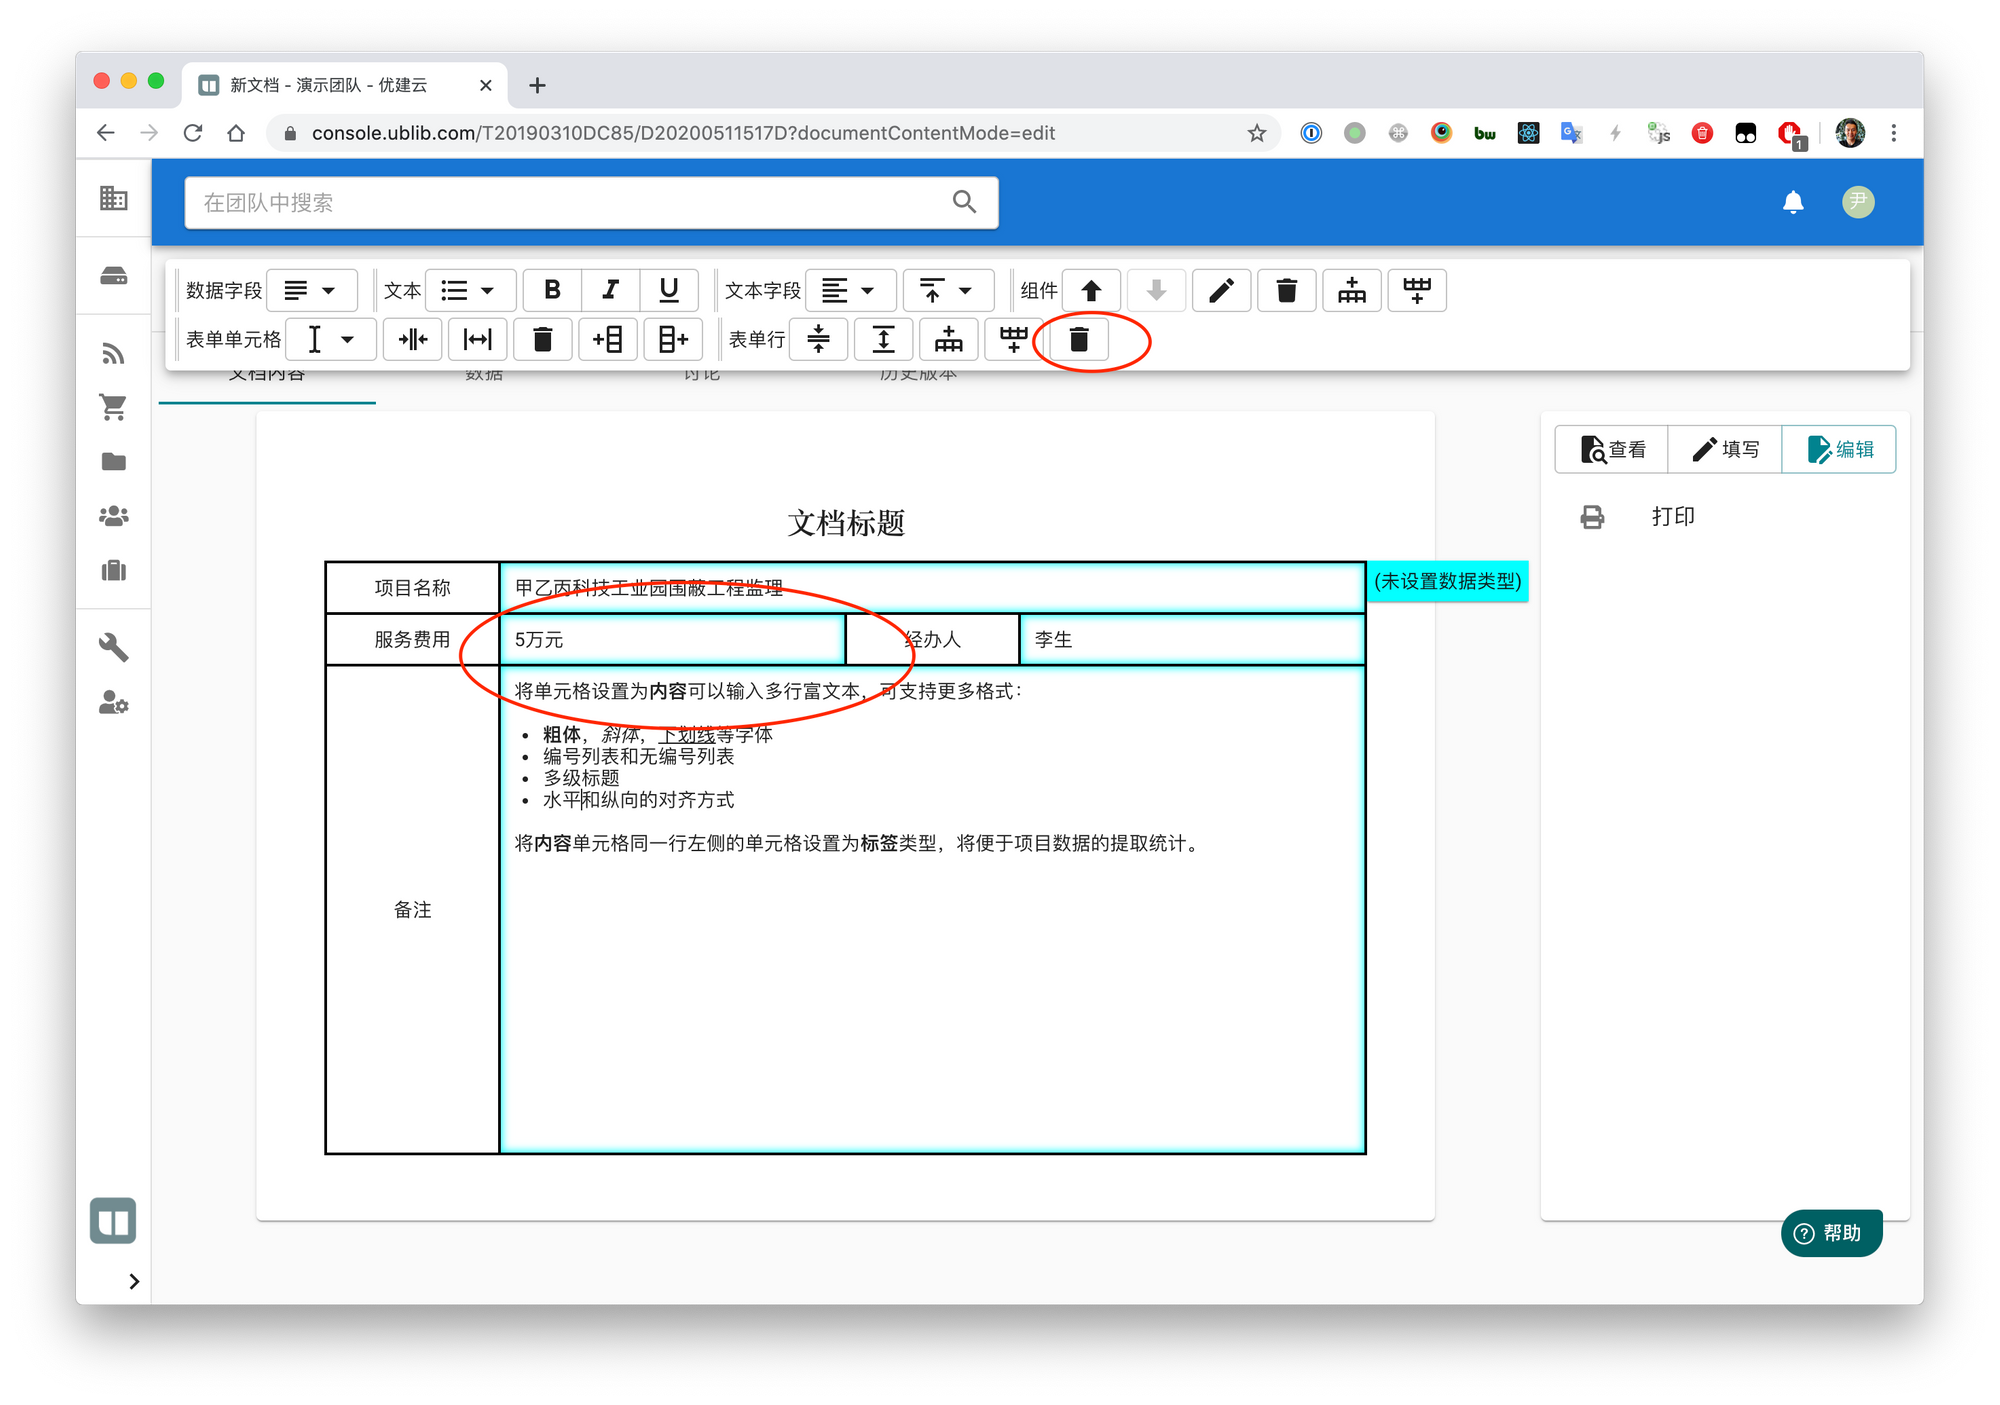2000x1405 pixels.
Task: Delete the selected component with trash icon
Action: [1286, 290]
